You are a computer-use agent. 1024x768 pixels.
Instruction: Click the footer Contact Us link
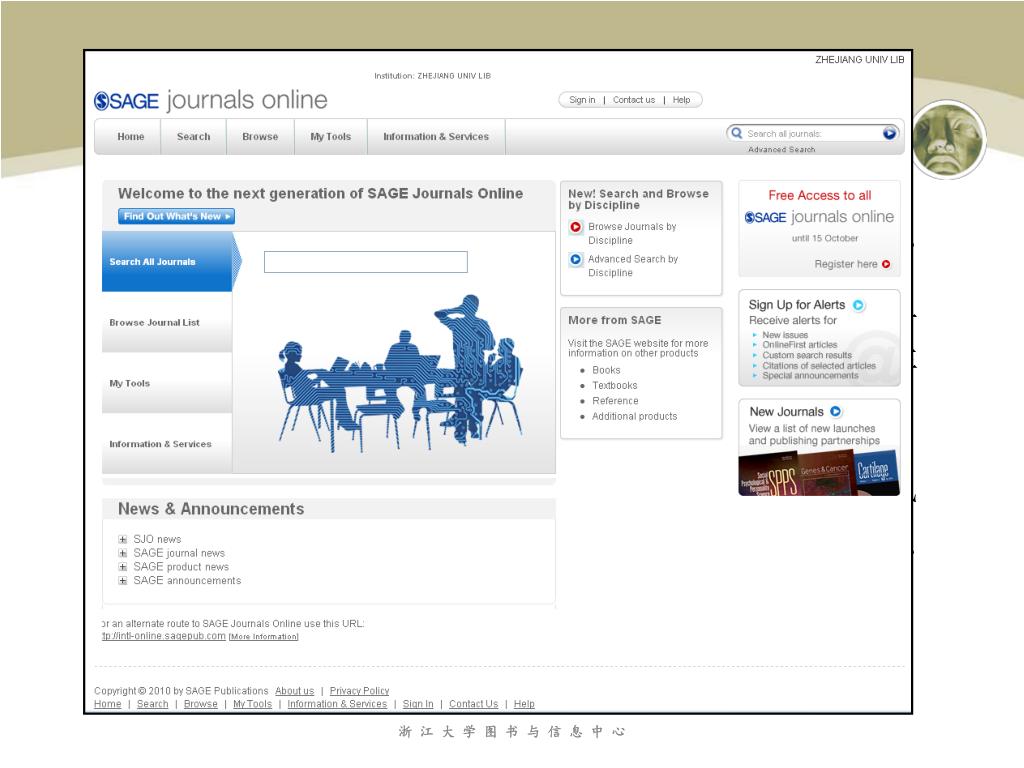[473, 704]
